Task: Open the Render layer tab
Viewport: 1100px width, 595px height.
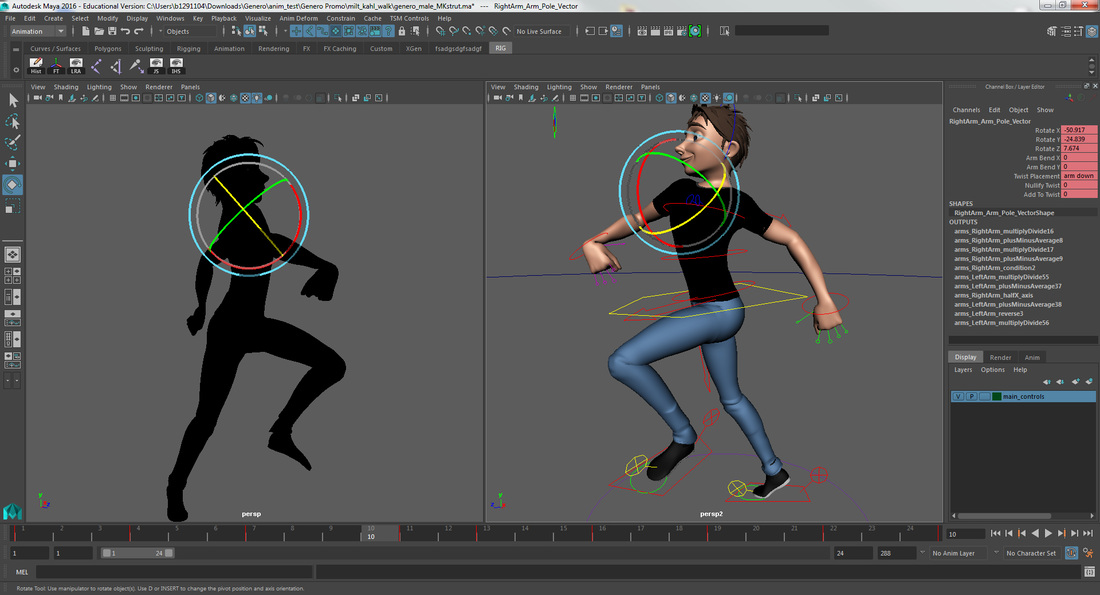Action: point(1000,357)
